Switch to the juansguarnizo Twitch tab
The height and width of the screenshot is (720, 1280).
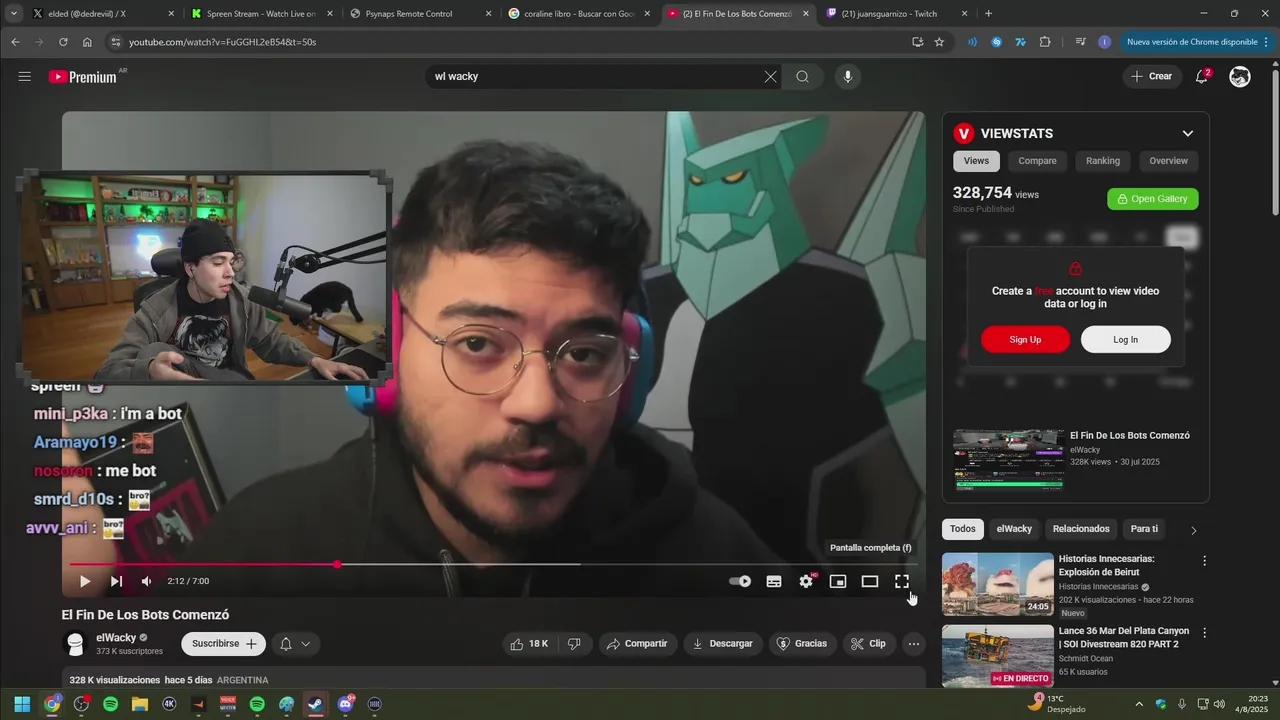click(x=896, y=14)
